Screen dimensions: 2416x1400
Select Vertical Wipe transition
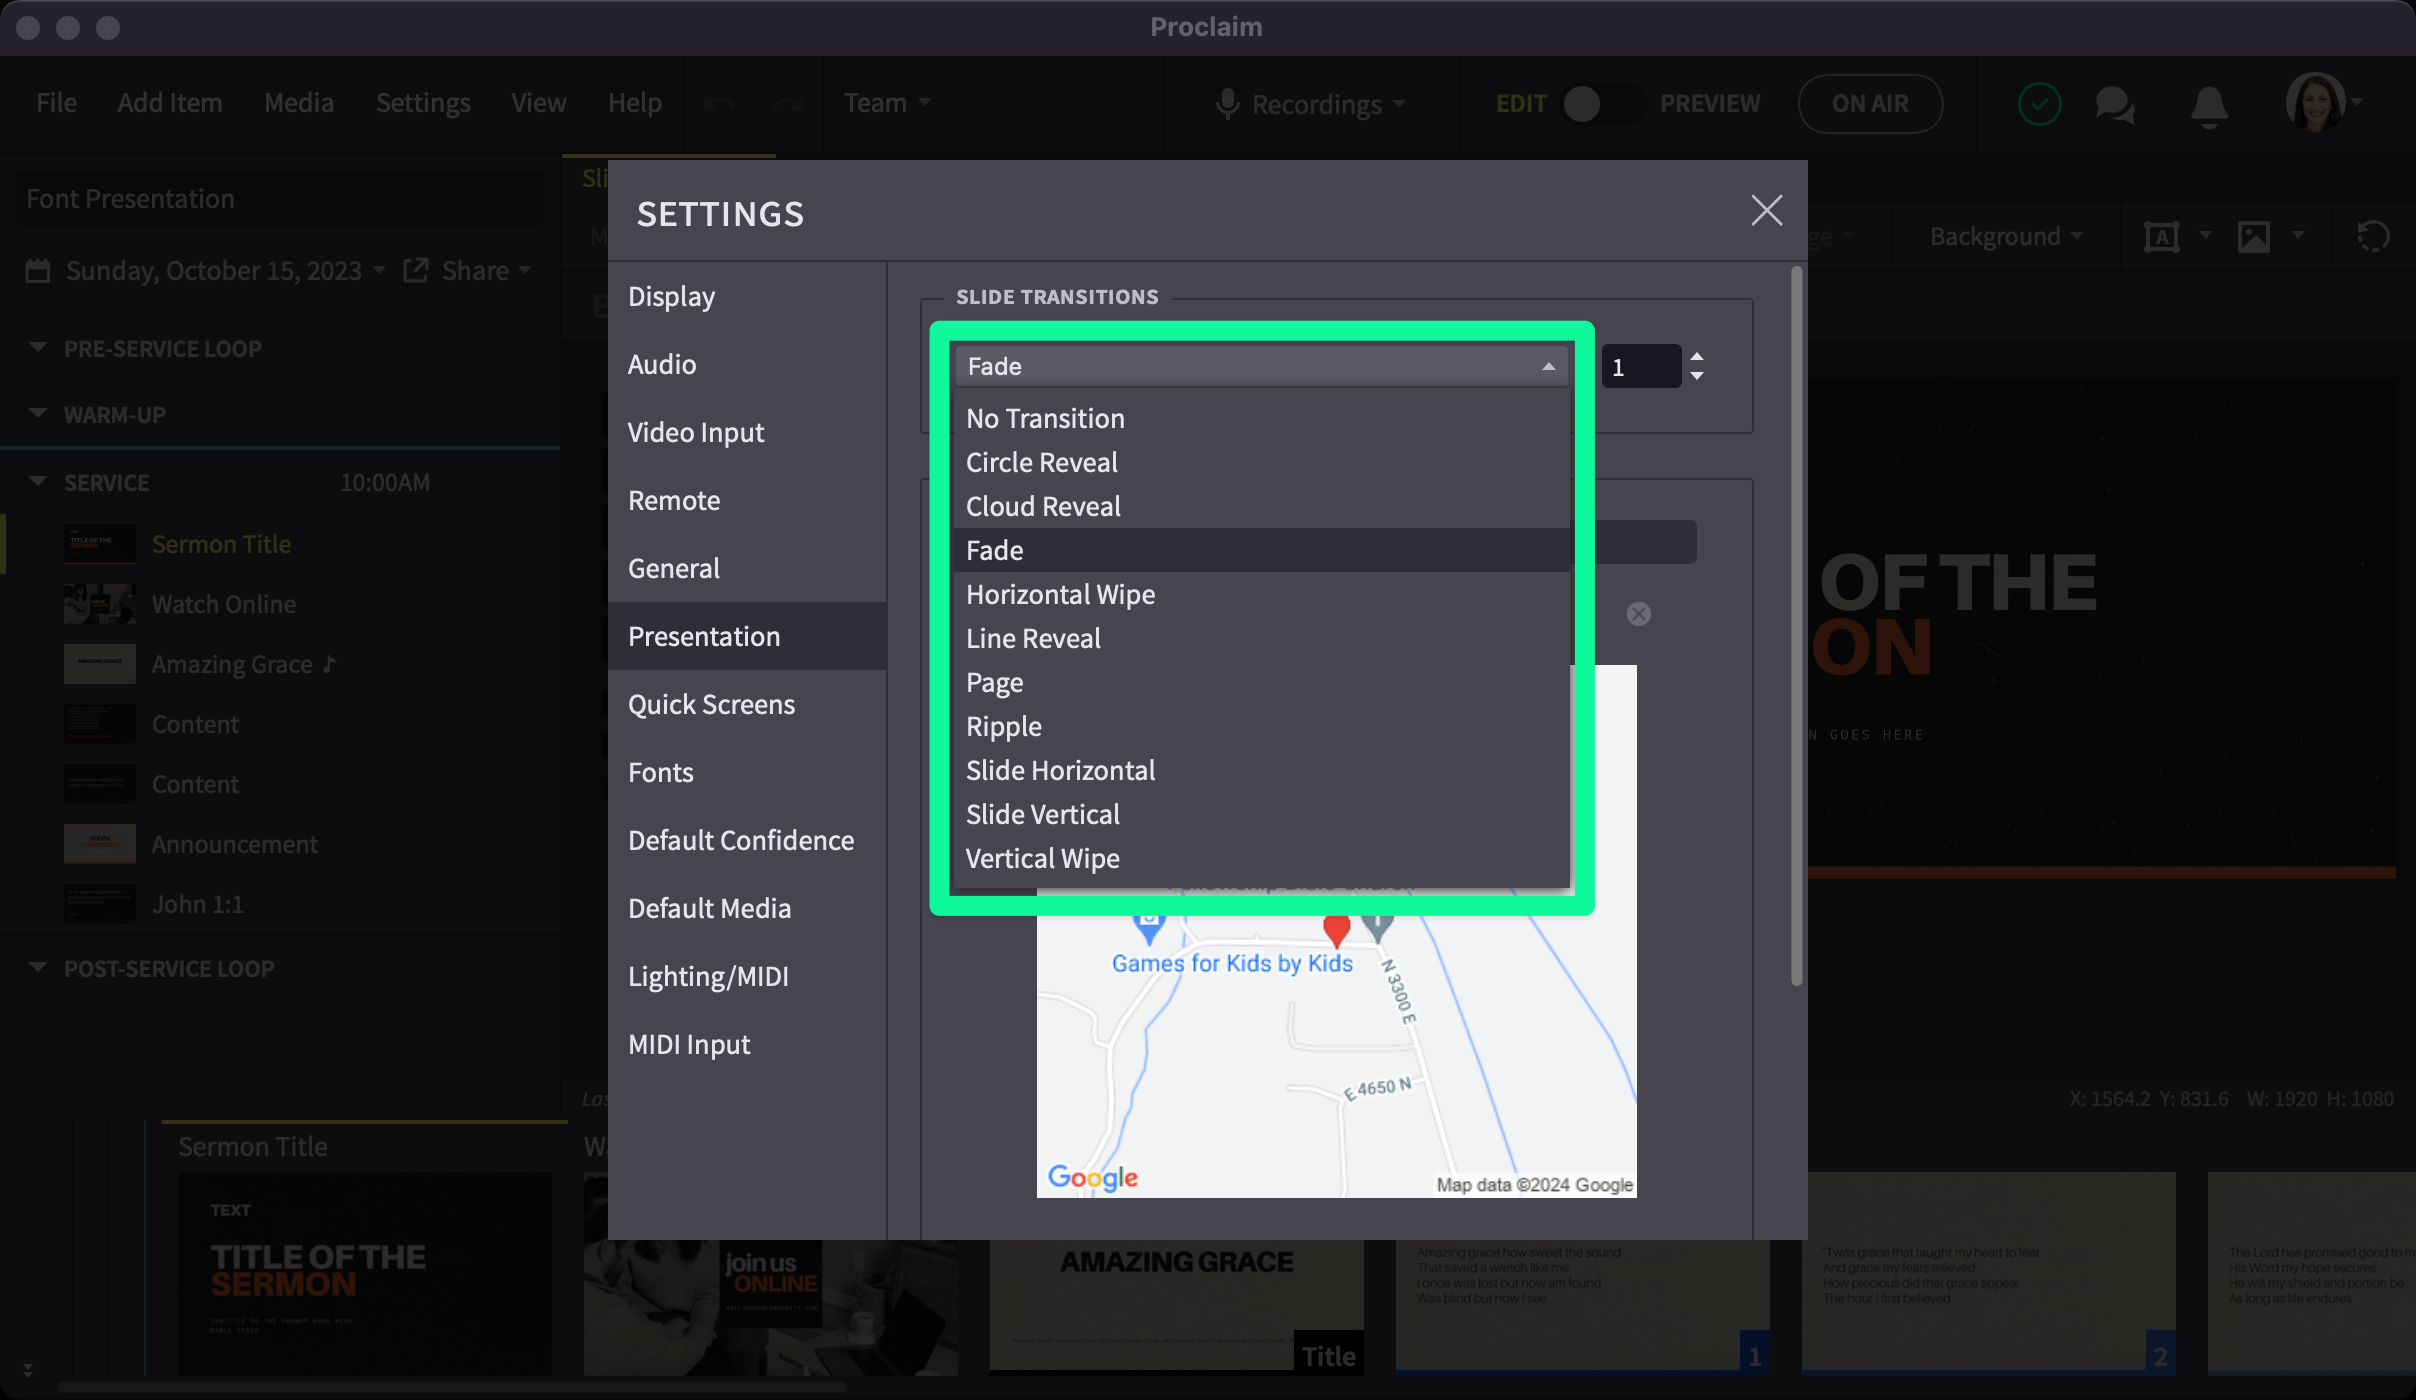(x=1261, y=858)
